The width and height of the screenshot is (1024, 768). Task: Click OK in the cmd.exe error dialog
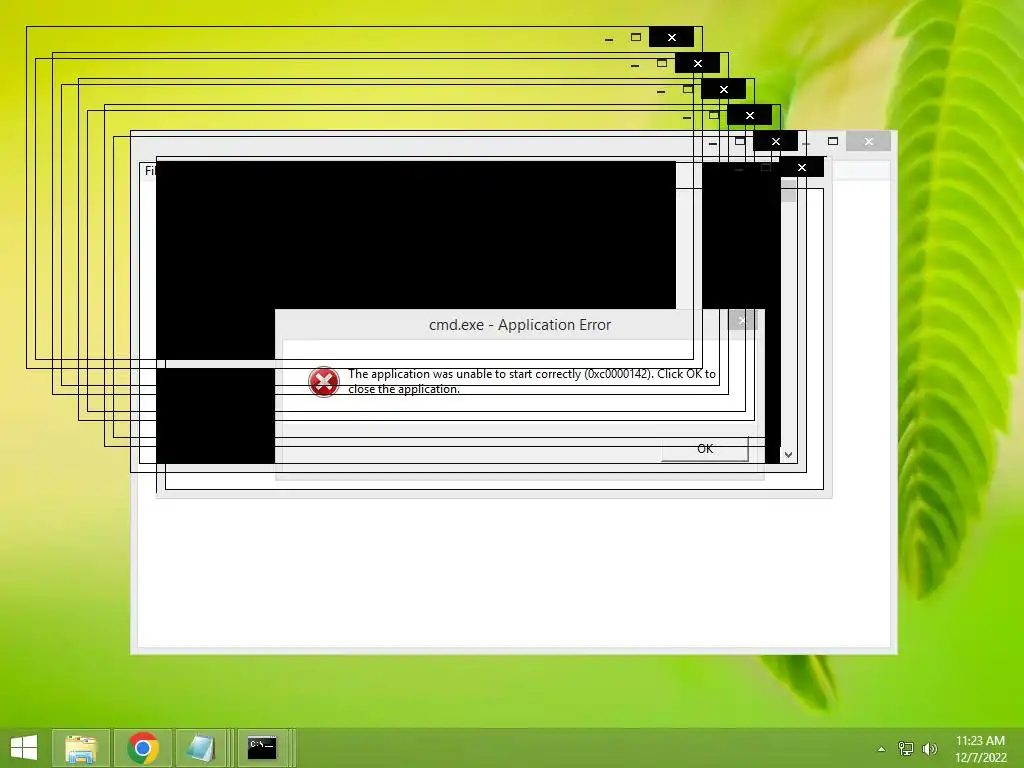(705, 449)
